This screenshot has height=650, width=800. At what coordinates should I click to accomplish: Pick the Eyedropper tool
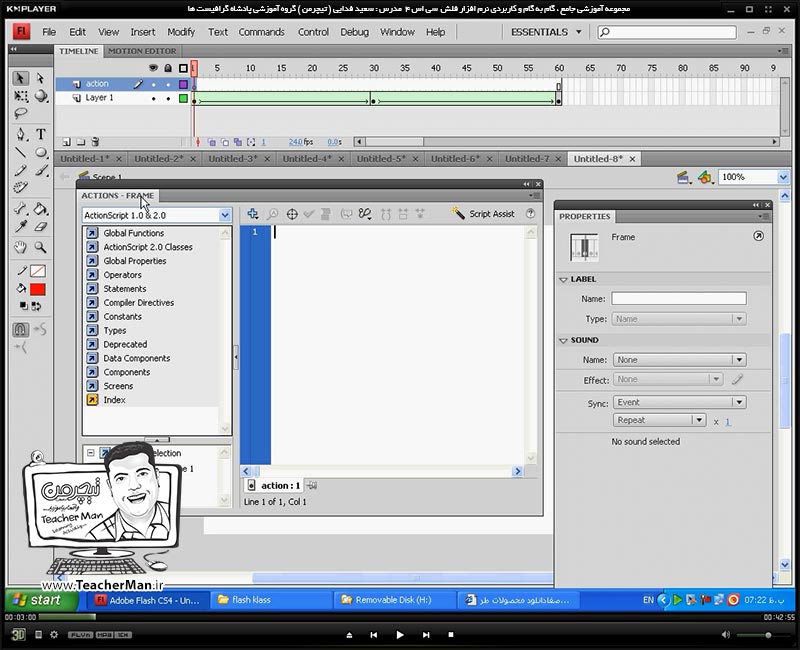point(20,226)
